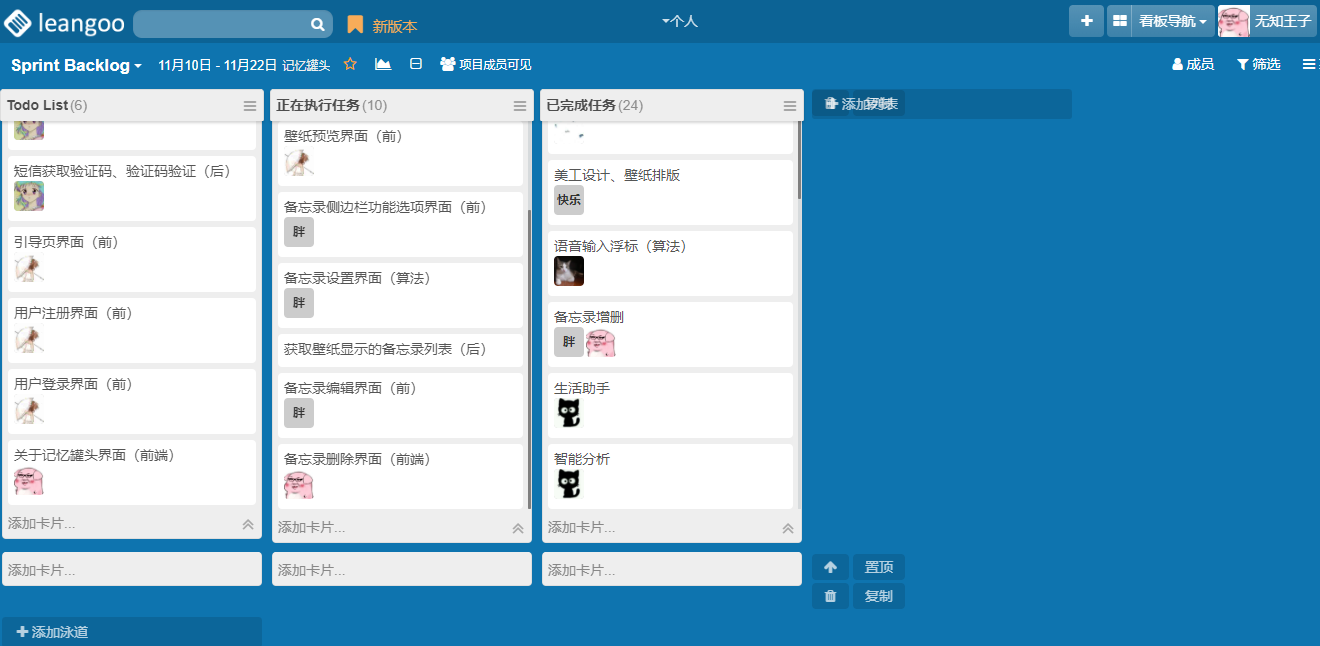The height and width of the screenshot is (646, 1320).
Task: Open Todo List column menu
Action: click(x=250, y=106)
